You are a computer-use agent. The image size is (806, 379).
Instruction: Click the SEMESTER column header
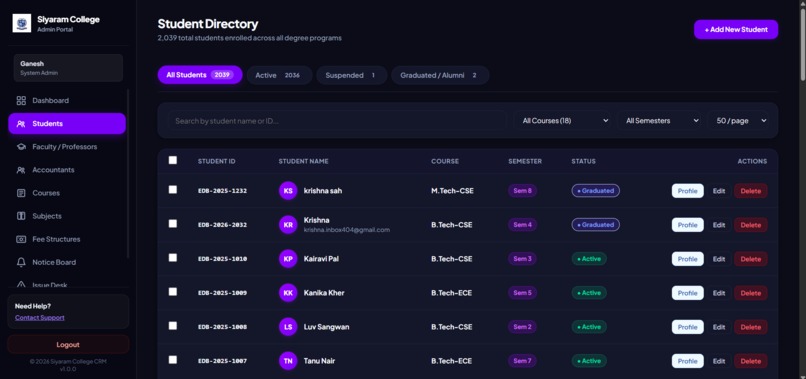525,161
